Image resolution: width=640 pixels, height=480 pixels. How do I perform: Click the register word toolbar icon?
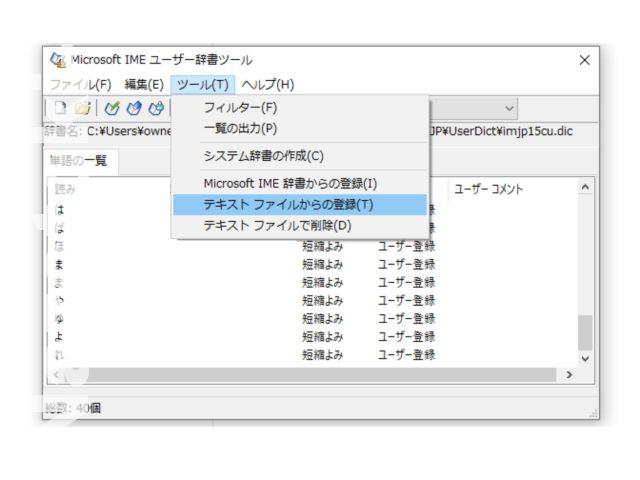112,108
